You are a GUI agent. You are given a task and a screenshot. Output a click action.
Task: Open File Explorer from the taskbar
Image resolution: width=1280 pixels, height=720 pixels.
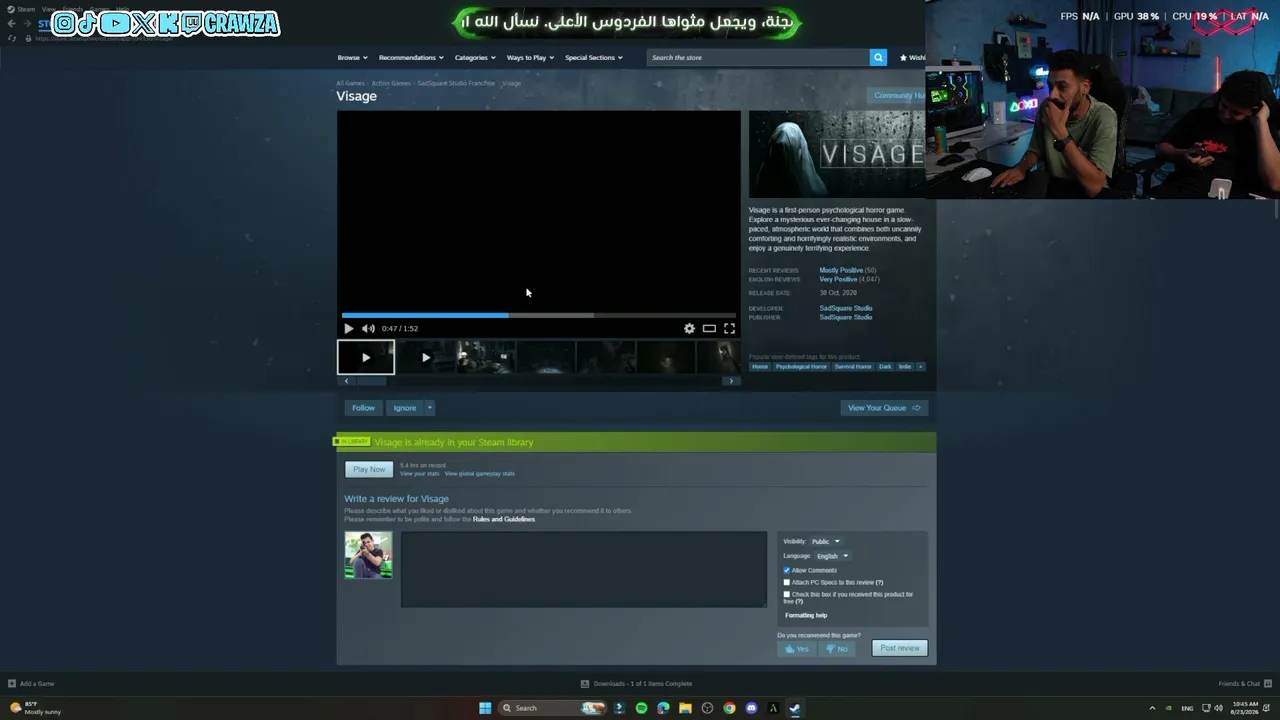(x=685, y=708)
